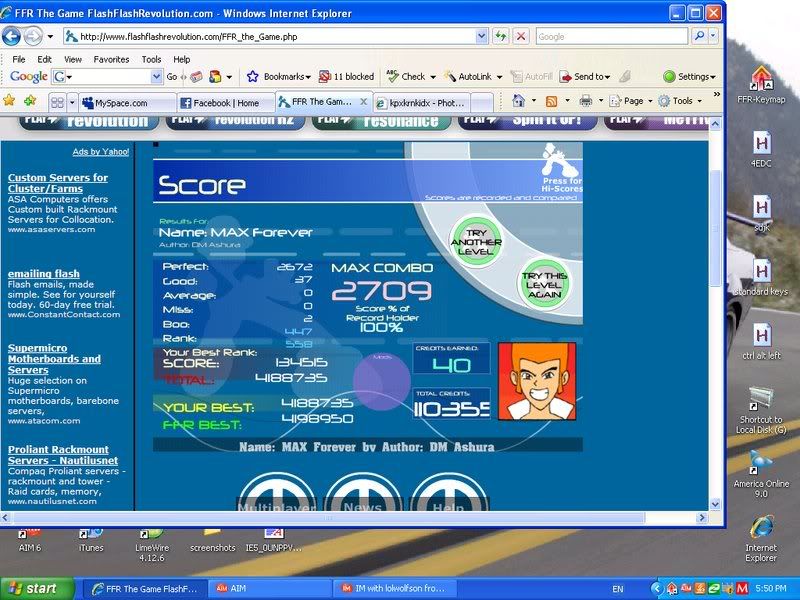
Task: Open the FFR-Keymap desktop icon
Action: click(761, 85)
